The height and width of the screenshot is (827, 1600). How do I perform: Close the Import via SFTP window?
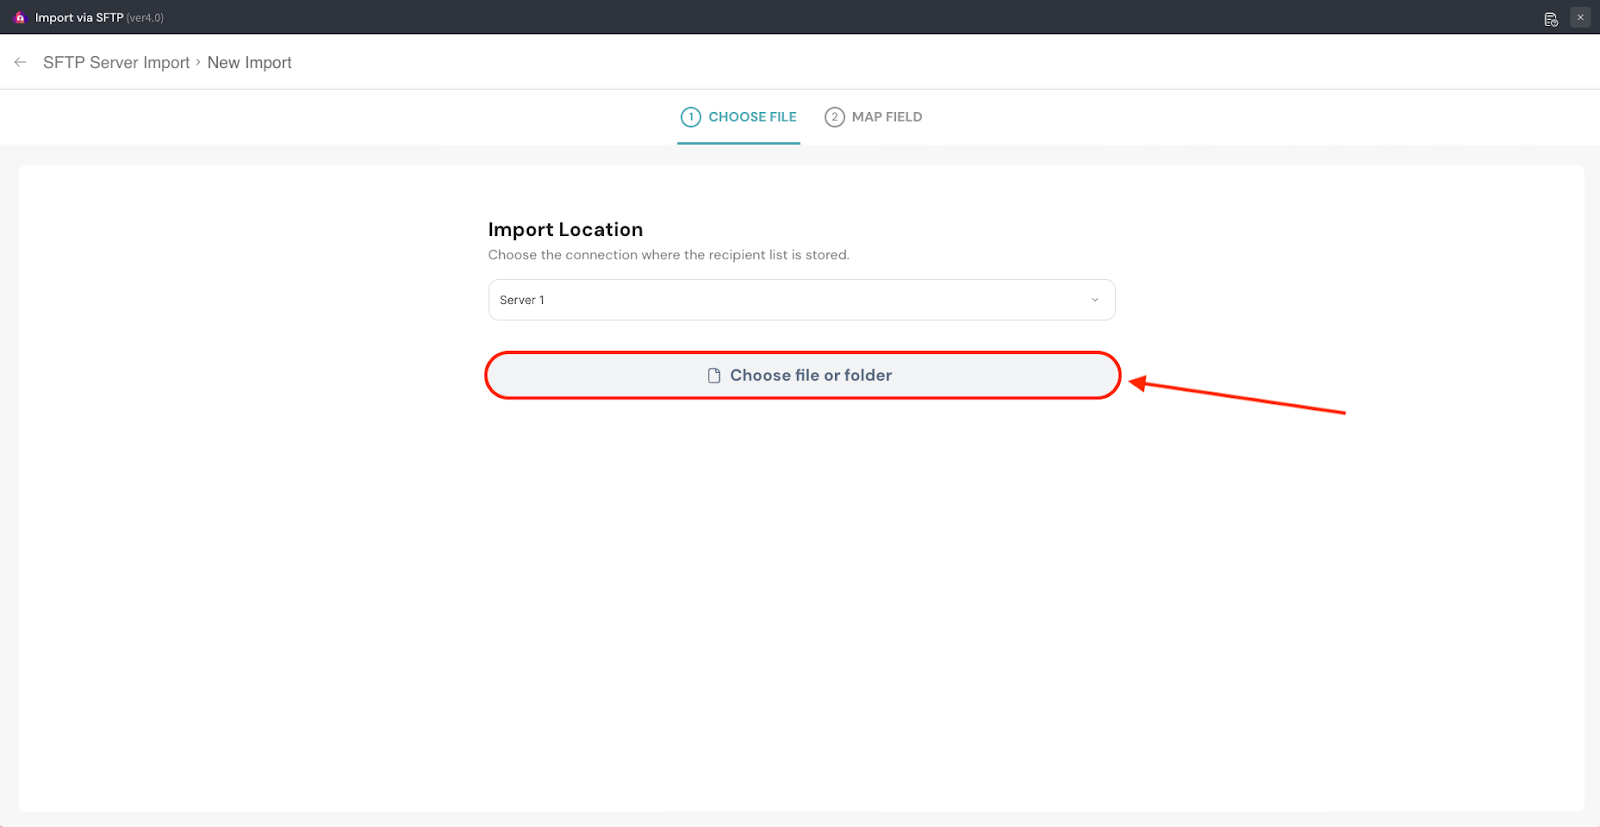(1580, 17)
